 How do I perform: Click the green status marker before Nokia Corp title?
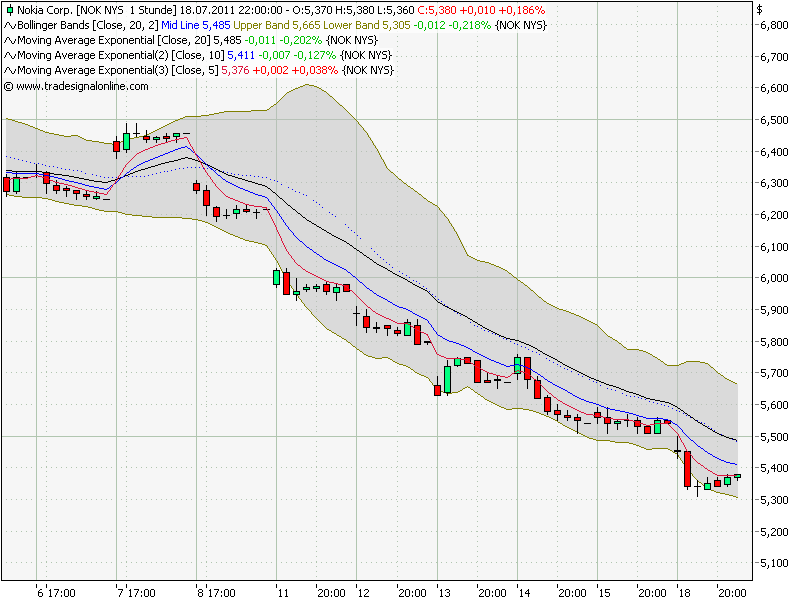tap(10, 8)
